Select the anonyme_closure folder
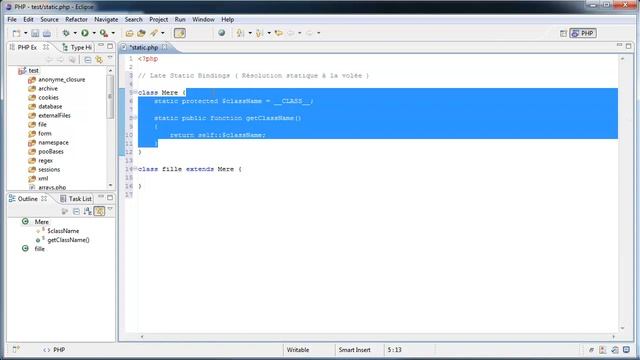 (57, 80)
